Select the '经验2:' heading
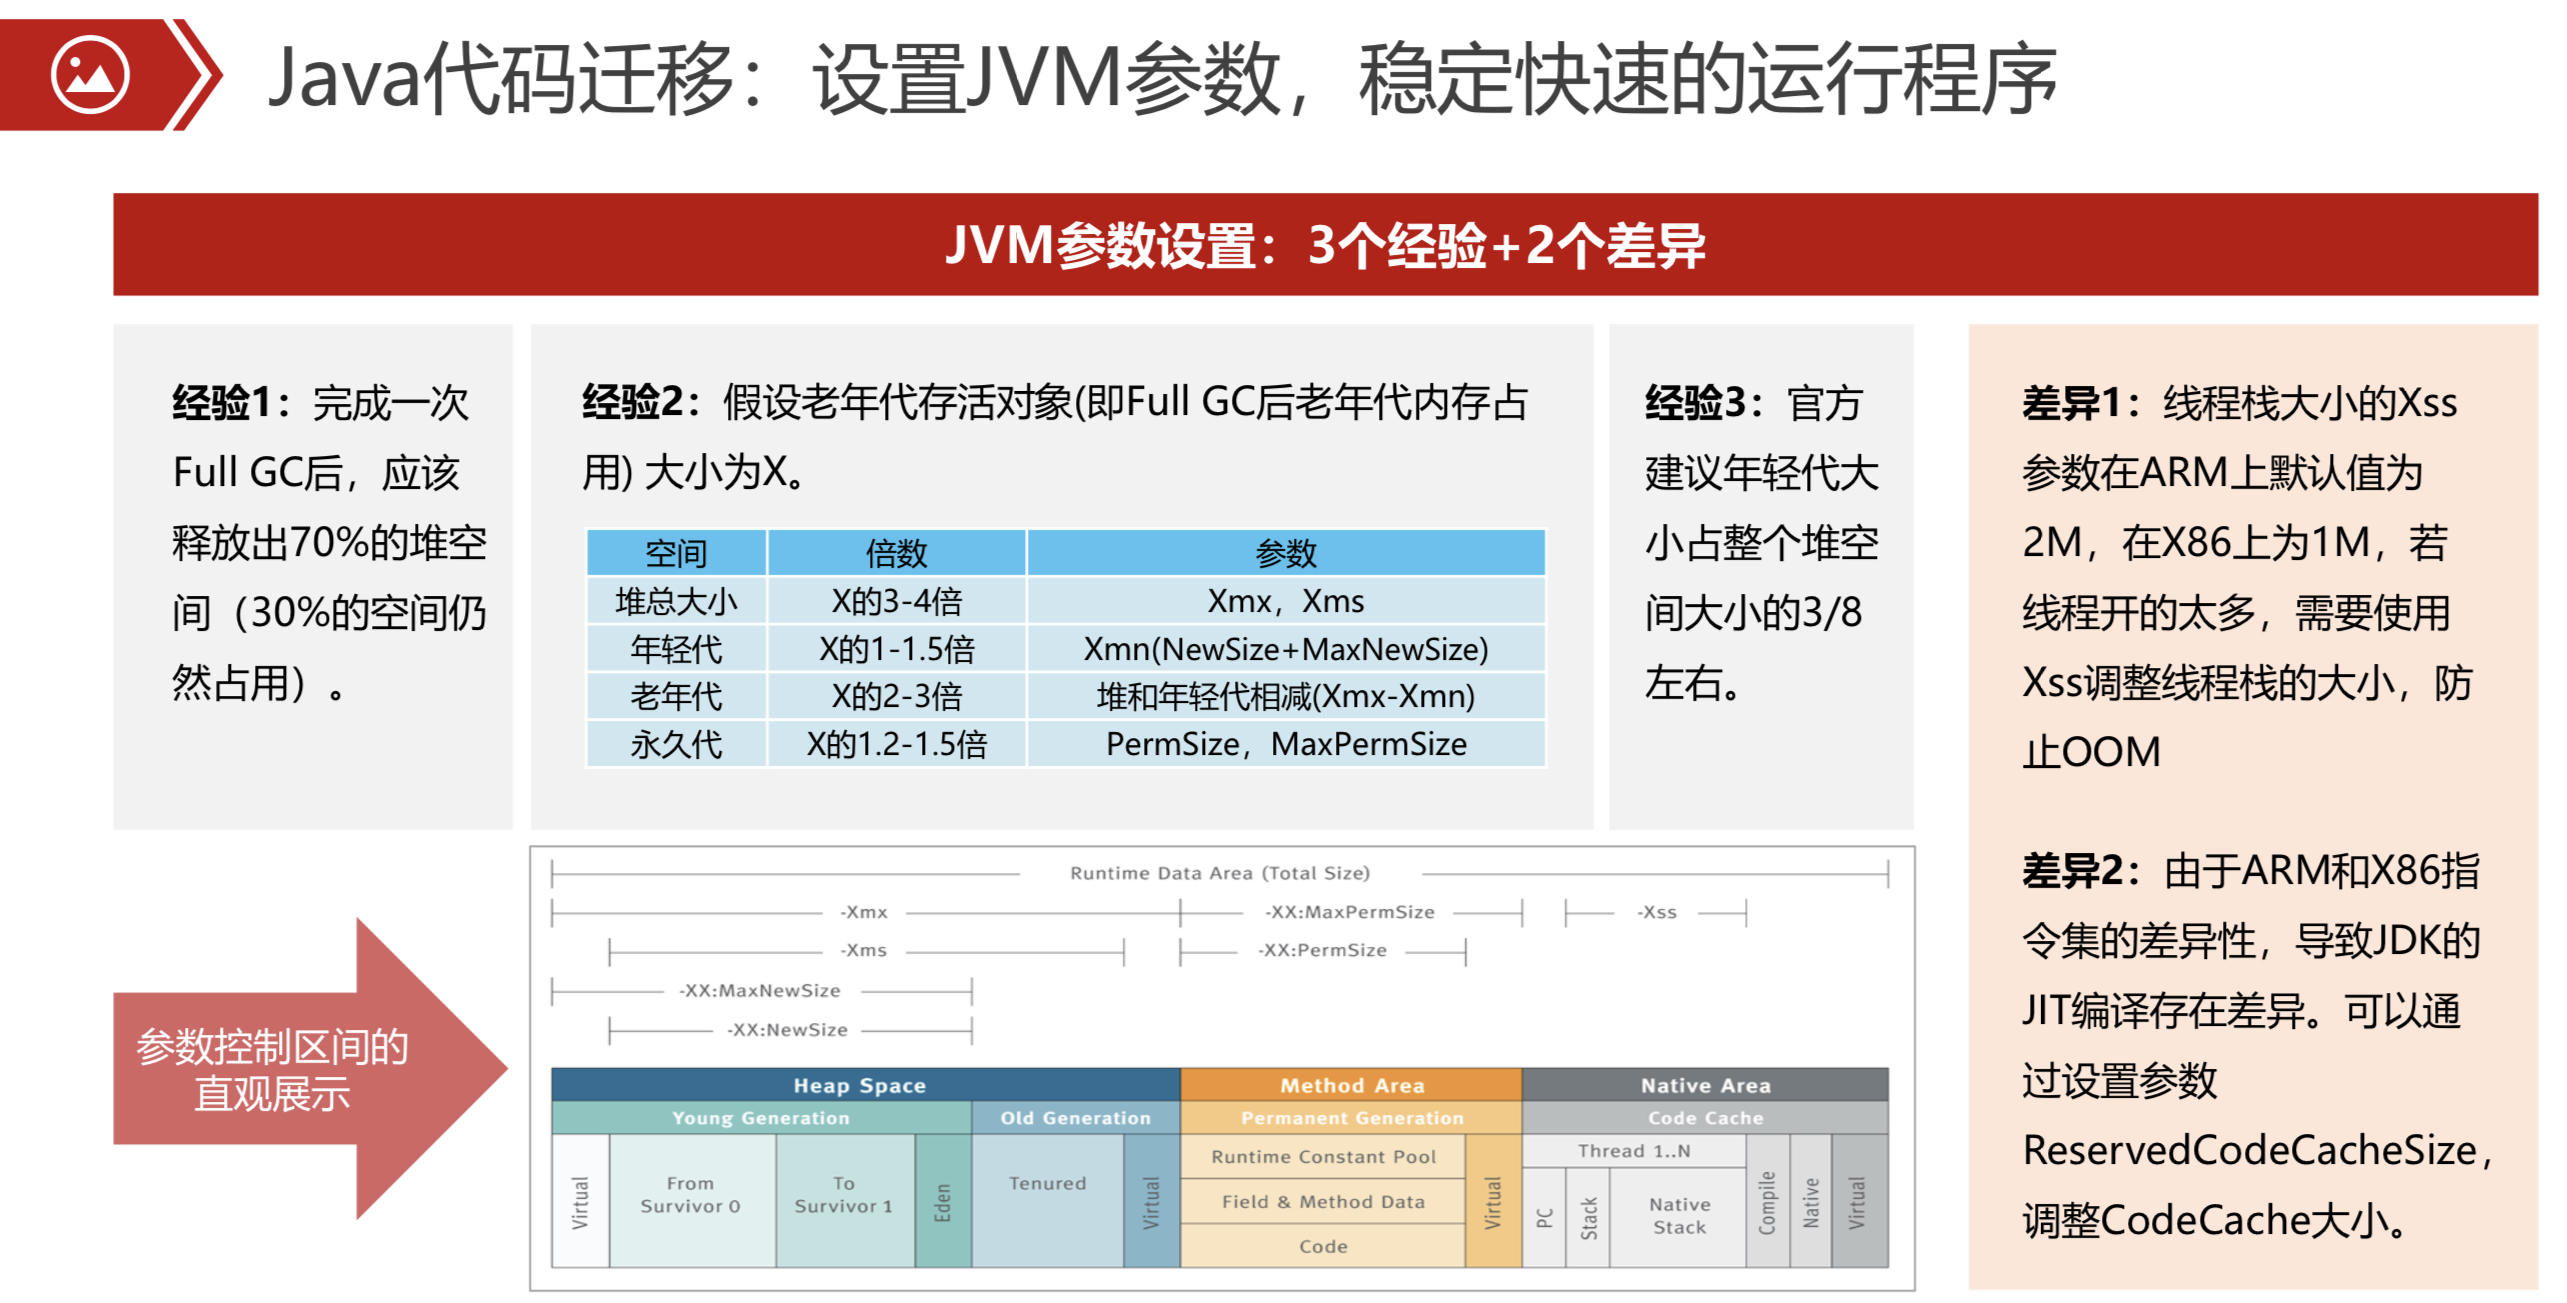 (x=642, y=402)
